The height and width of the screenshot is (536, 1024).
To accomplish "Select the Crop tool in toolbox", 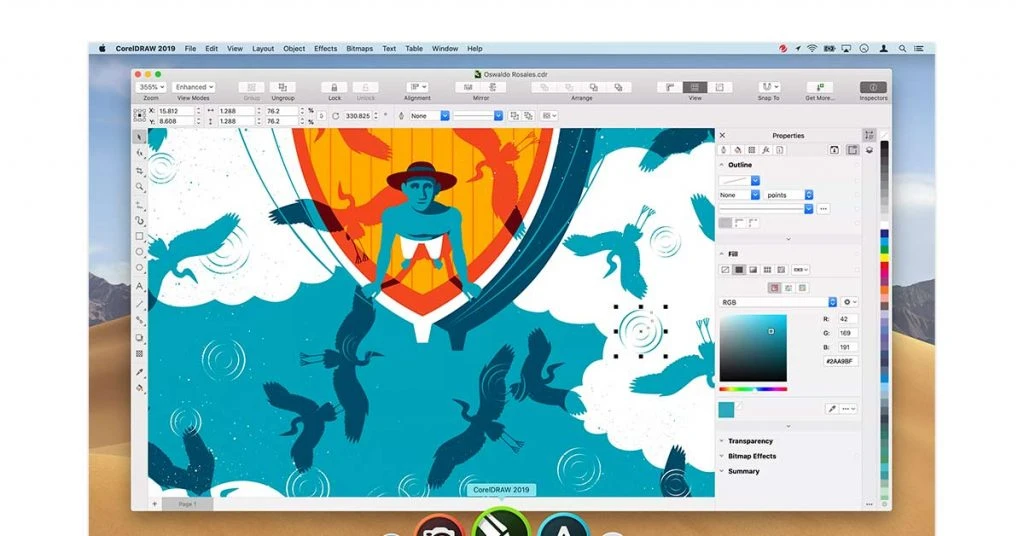I will pyautogui.click(x=139, y=171).
